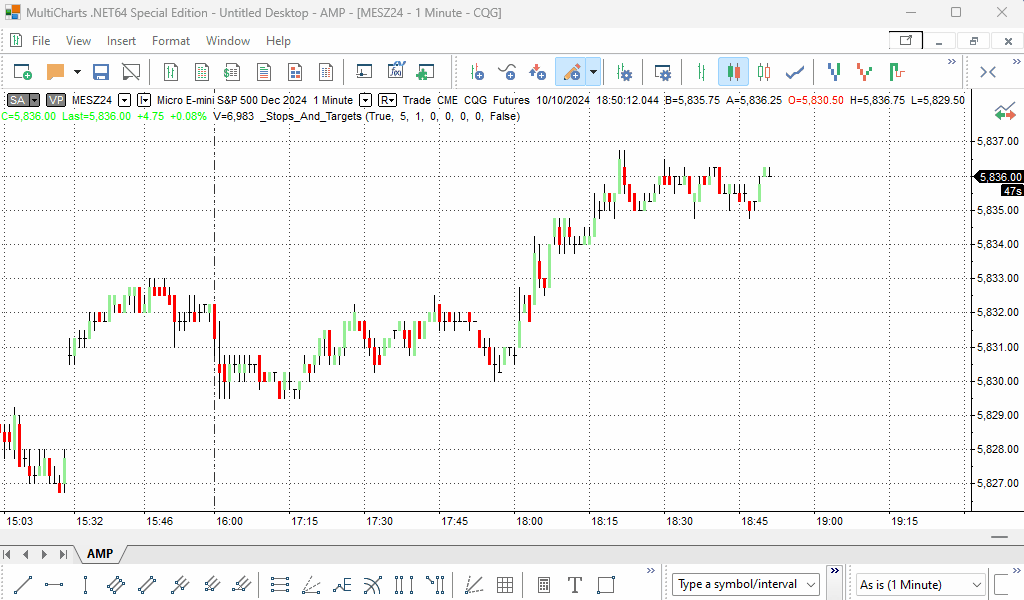Switch to hollow candlestick chart style
1024x600 pixels.
tap(764, 72)
